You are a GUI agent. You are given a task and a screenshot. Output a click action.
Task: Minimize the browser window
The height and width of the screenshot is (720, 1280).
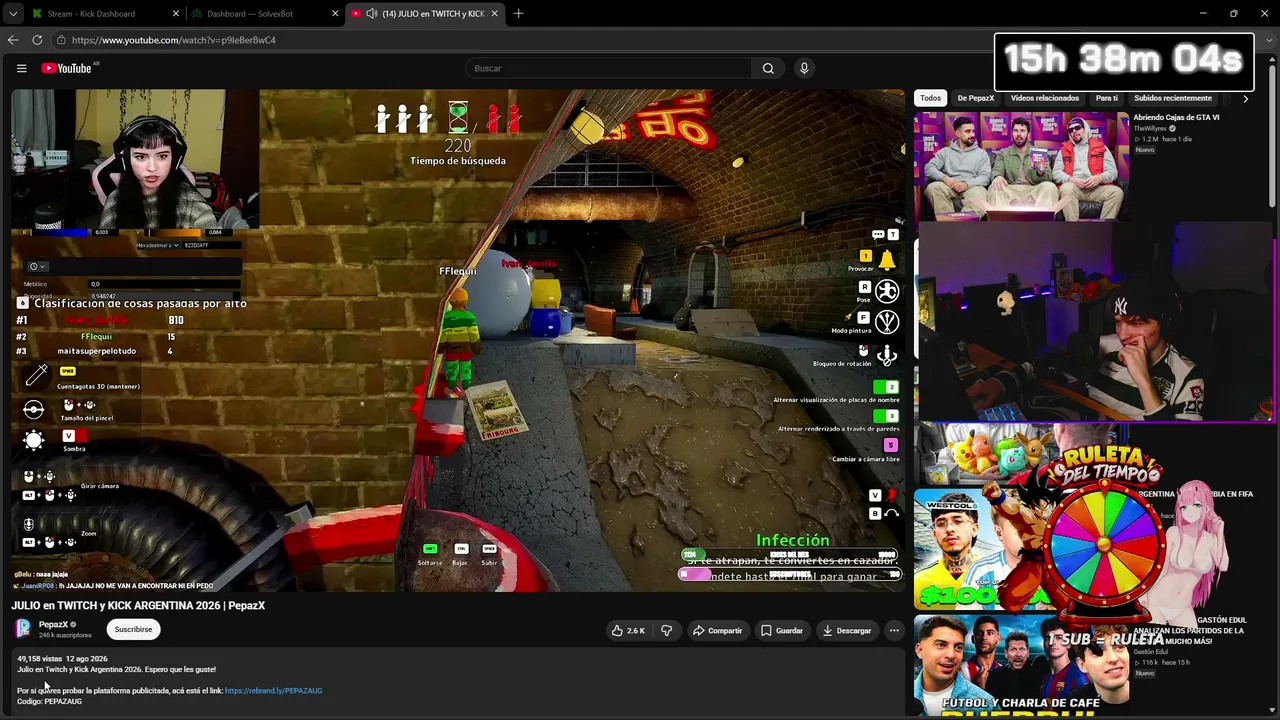coord(1204,14)
